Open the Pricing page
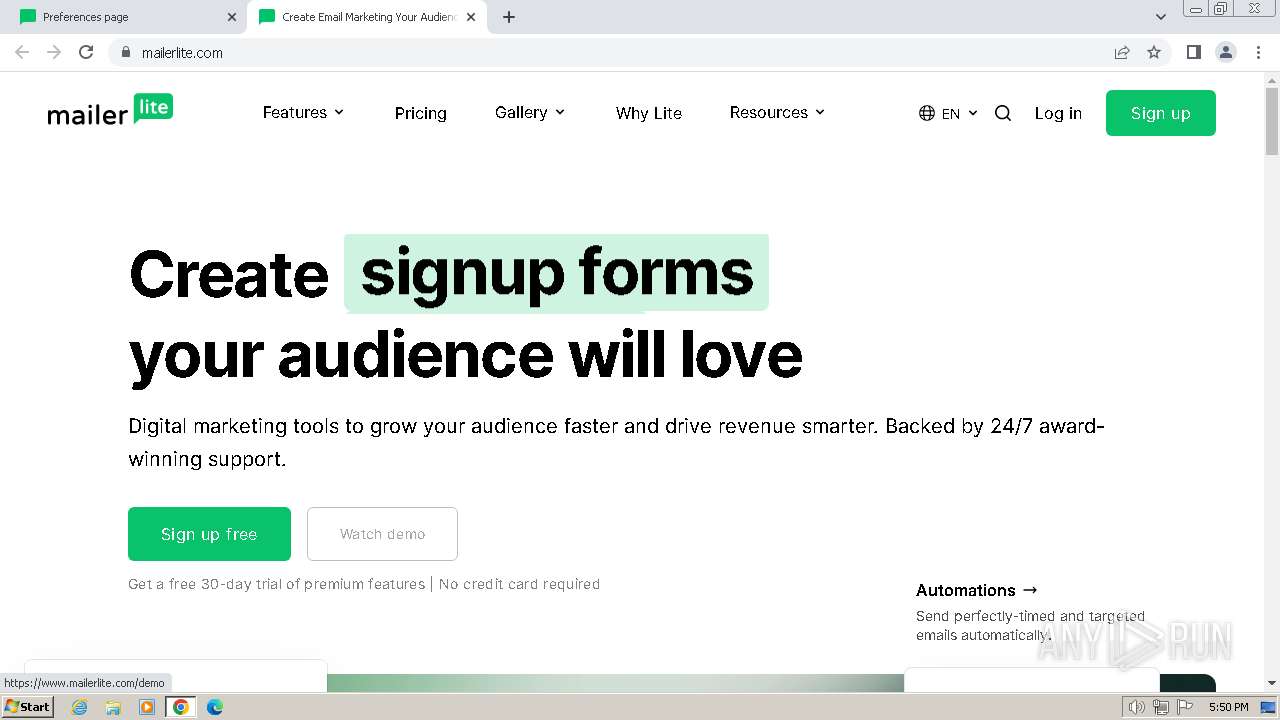The height and width of the screenshot is (720, 1280). coord(420,113)
